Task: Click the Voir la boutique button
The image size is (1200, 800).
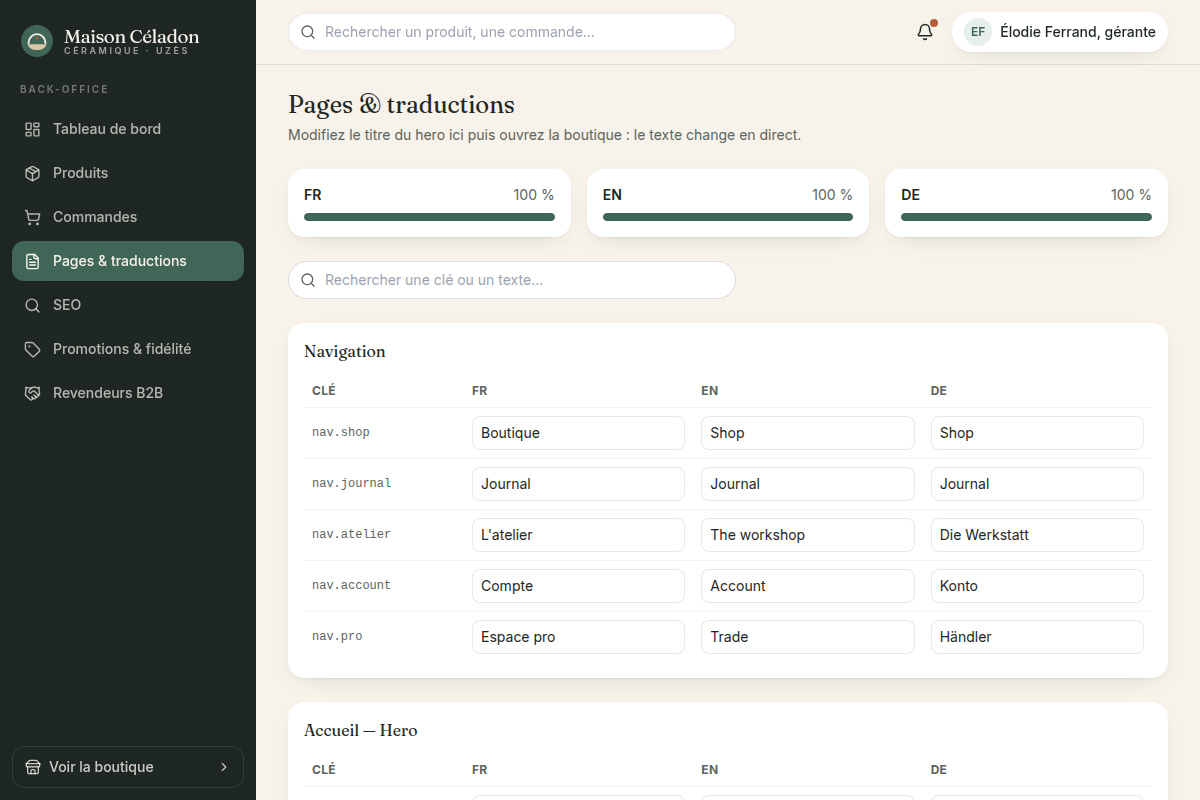Action: click(x=128, y=767)
